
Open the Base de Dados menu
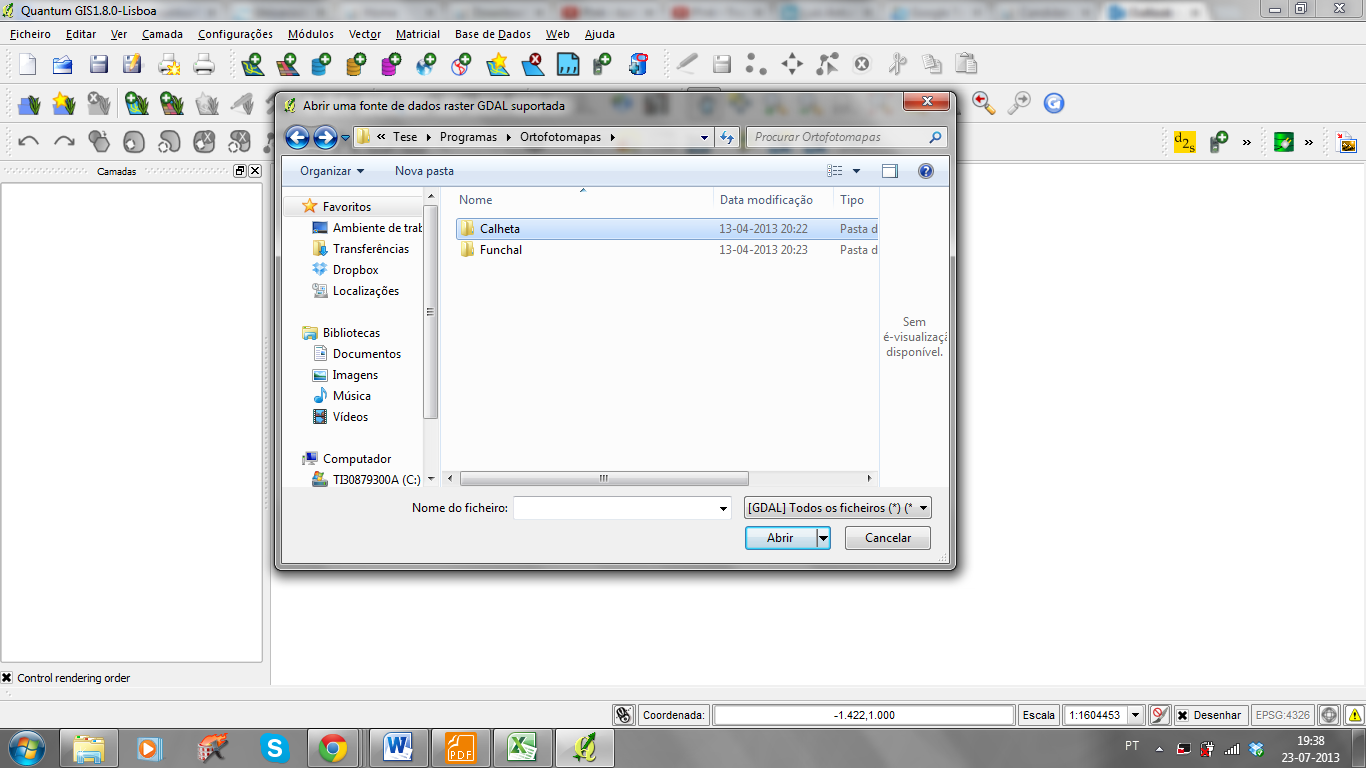coord(493,34)
